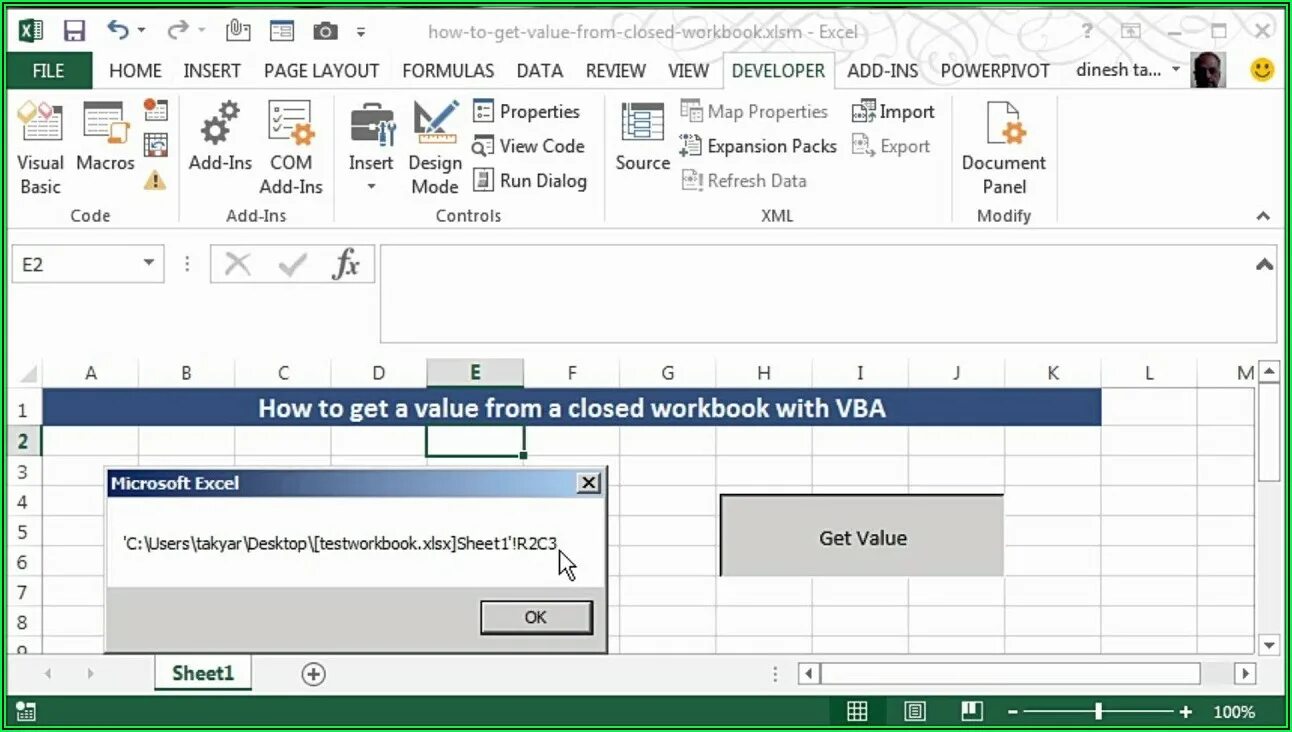Expand the formula bar
This screenshot has width=1292, height=732.
coord(1265,265)
